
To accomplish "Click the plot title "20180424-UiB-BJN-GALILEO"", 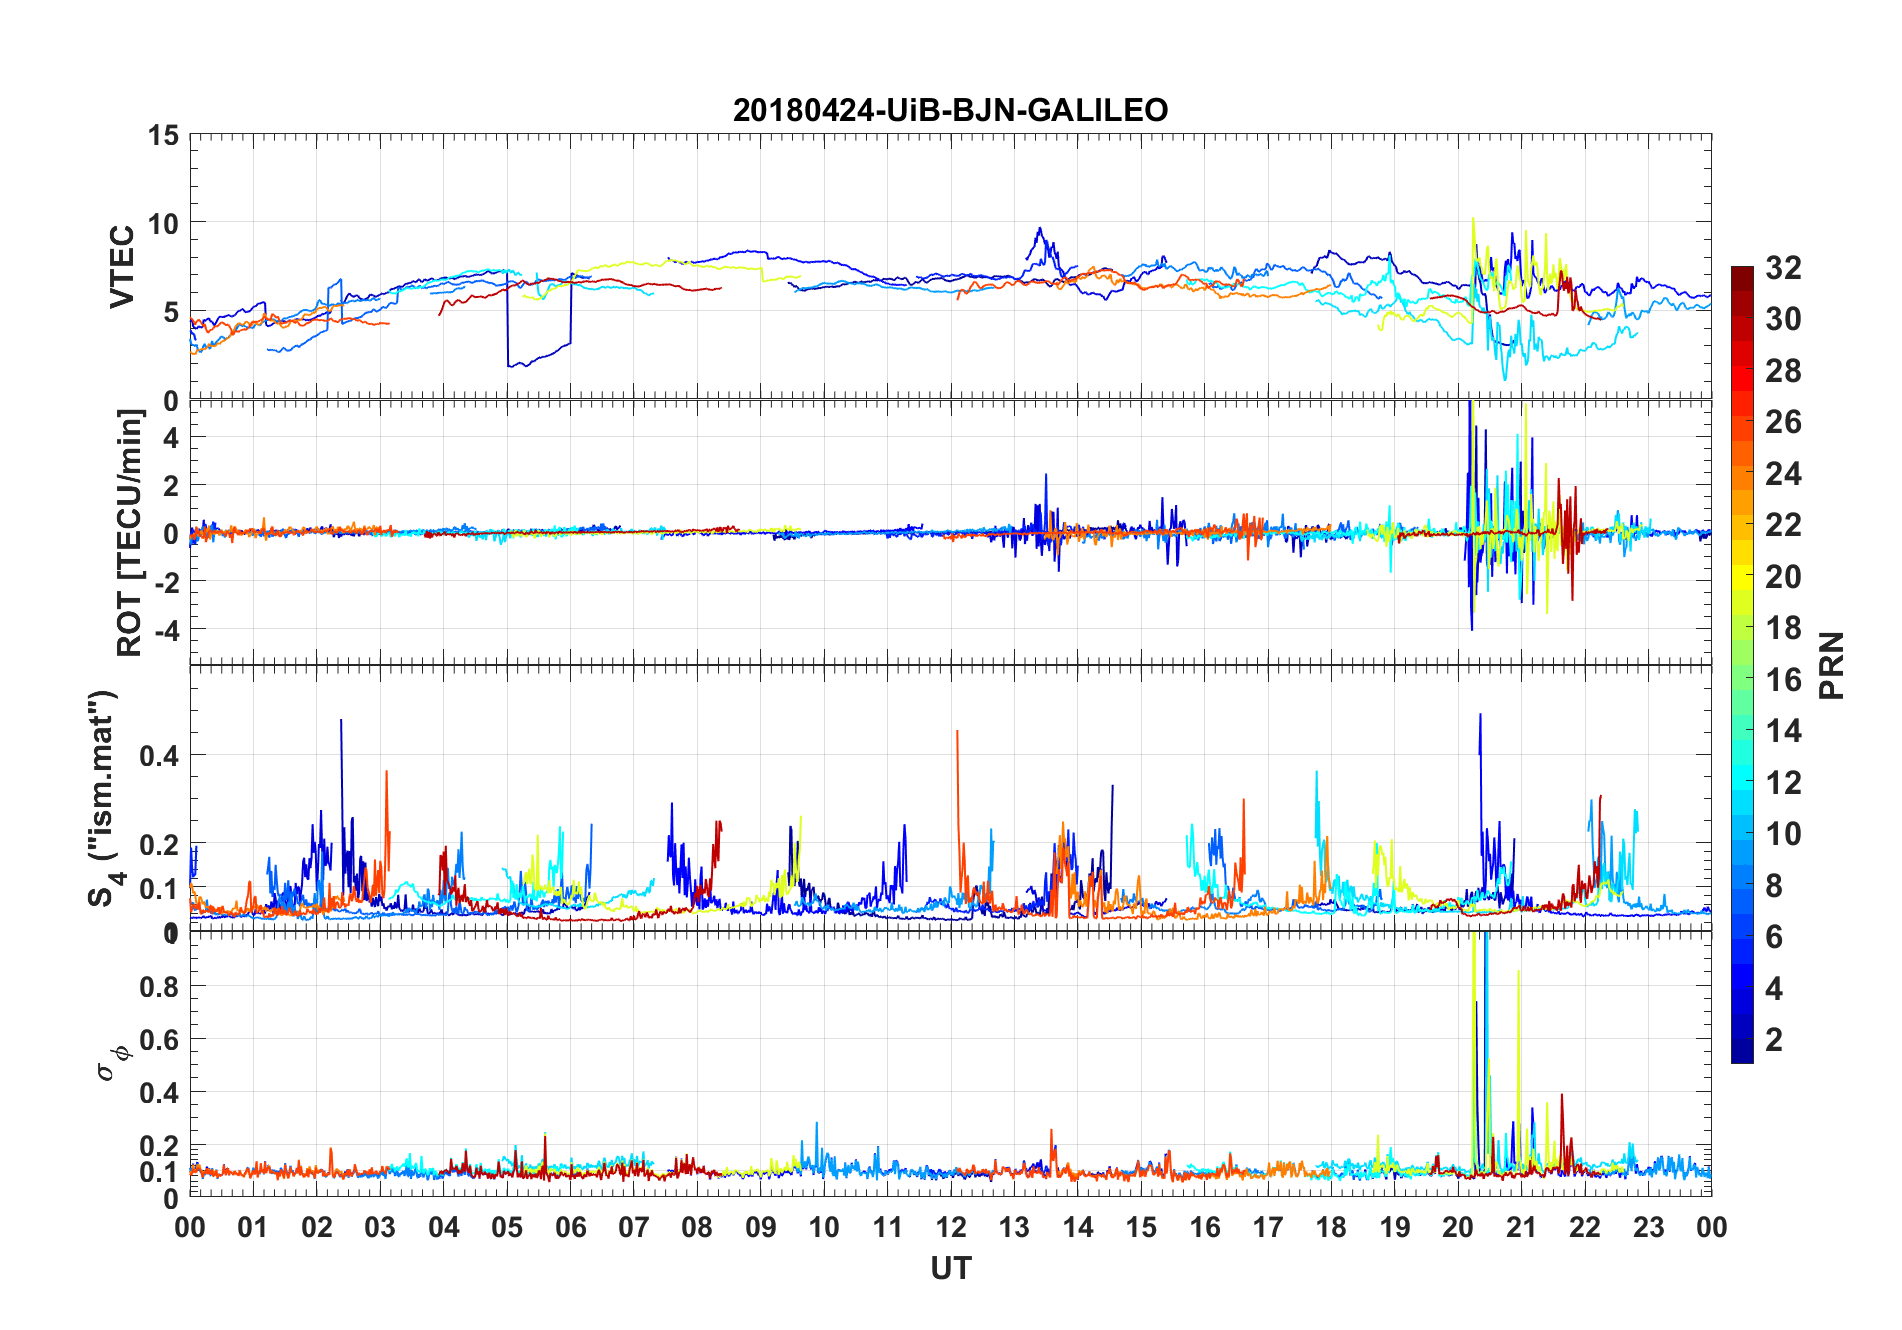I will pyautogui.click(x=950, y=110).
